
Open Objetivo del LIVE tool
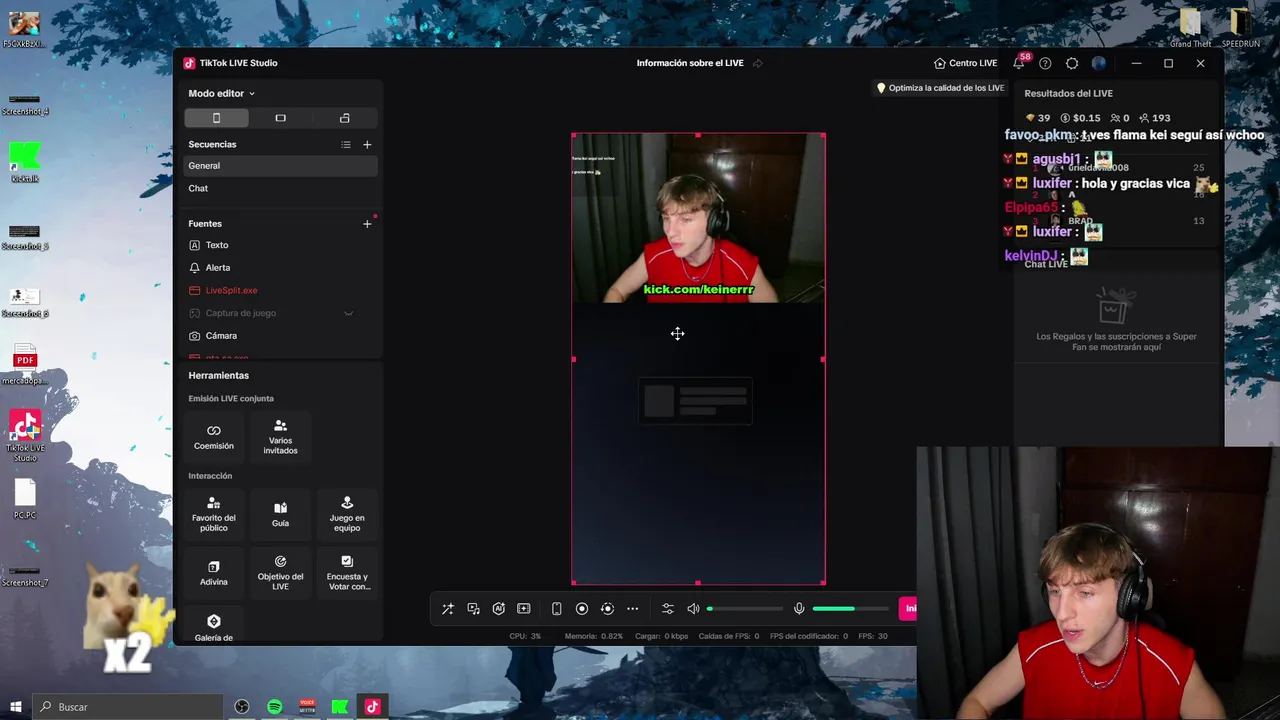[x=280, y=573]
